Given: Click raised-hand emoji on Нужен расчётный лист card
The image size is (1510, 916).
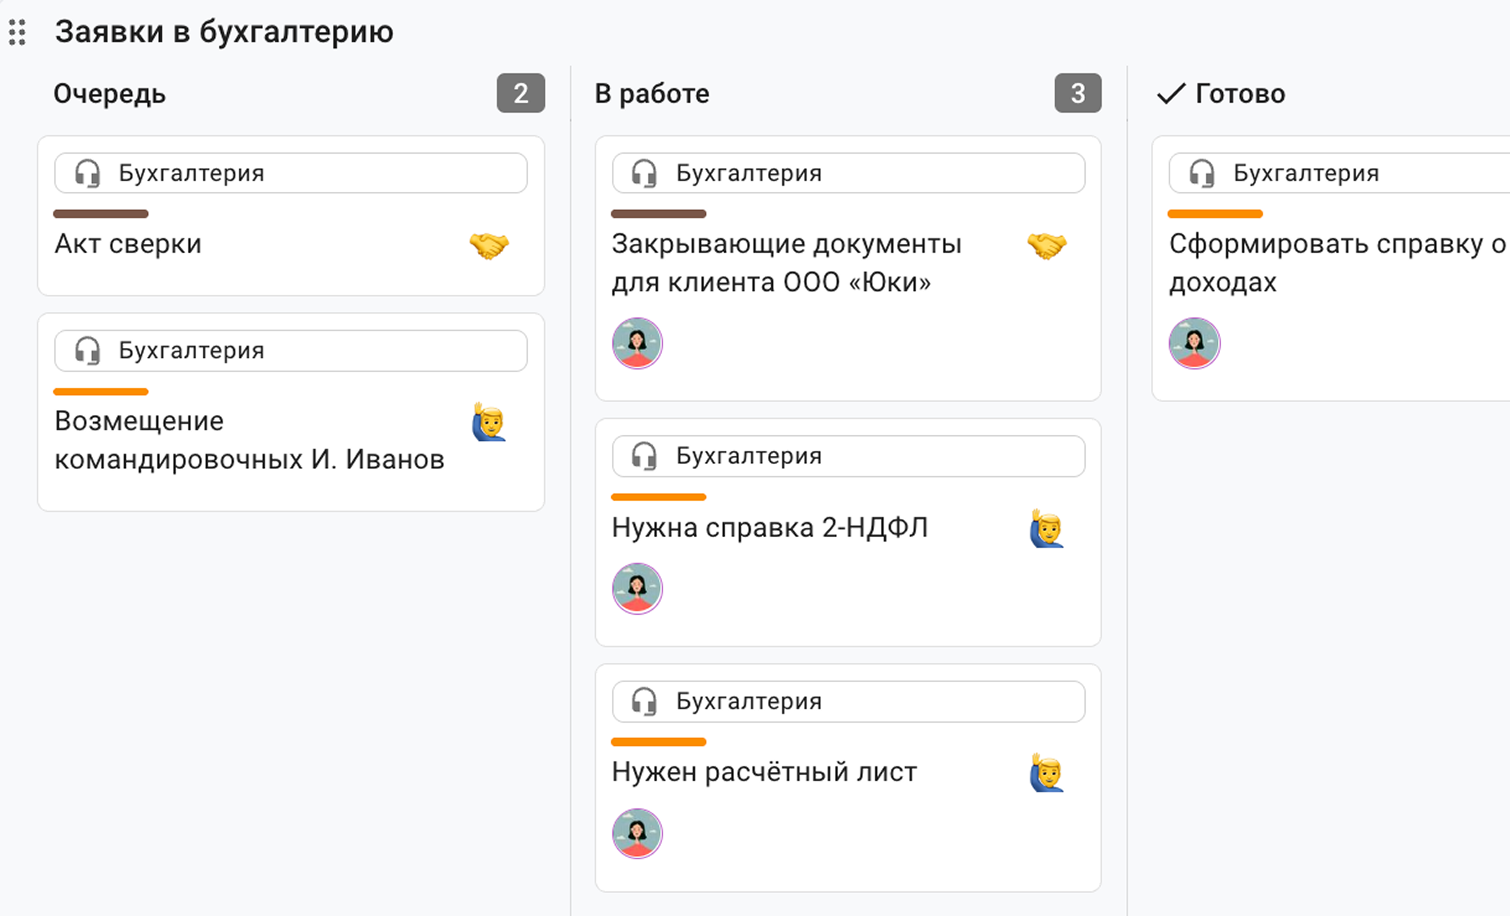Looking at the screenshot, I should pos(1046,773).
